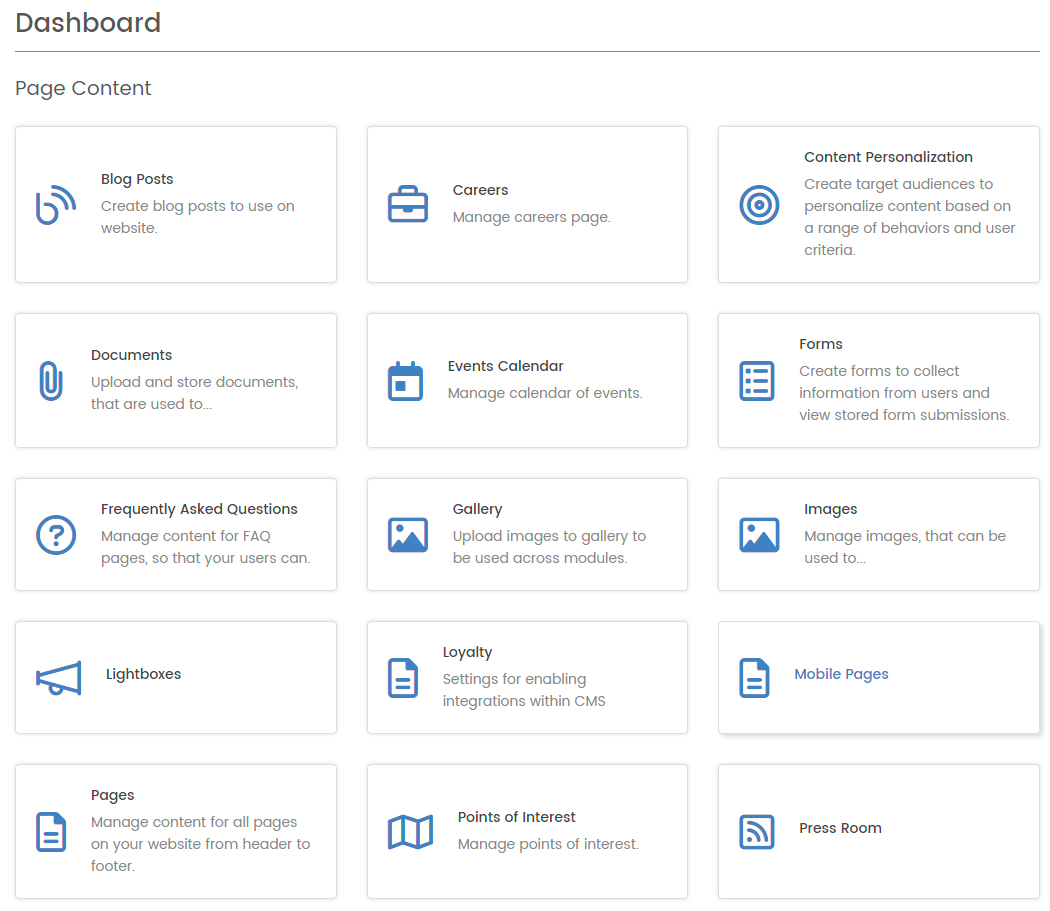Open the Events Calendar title
Image resolution: width=1050 pixels, height=911 pixels.
506,366
